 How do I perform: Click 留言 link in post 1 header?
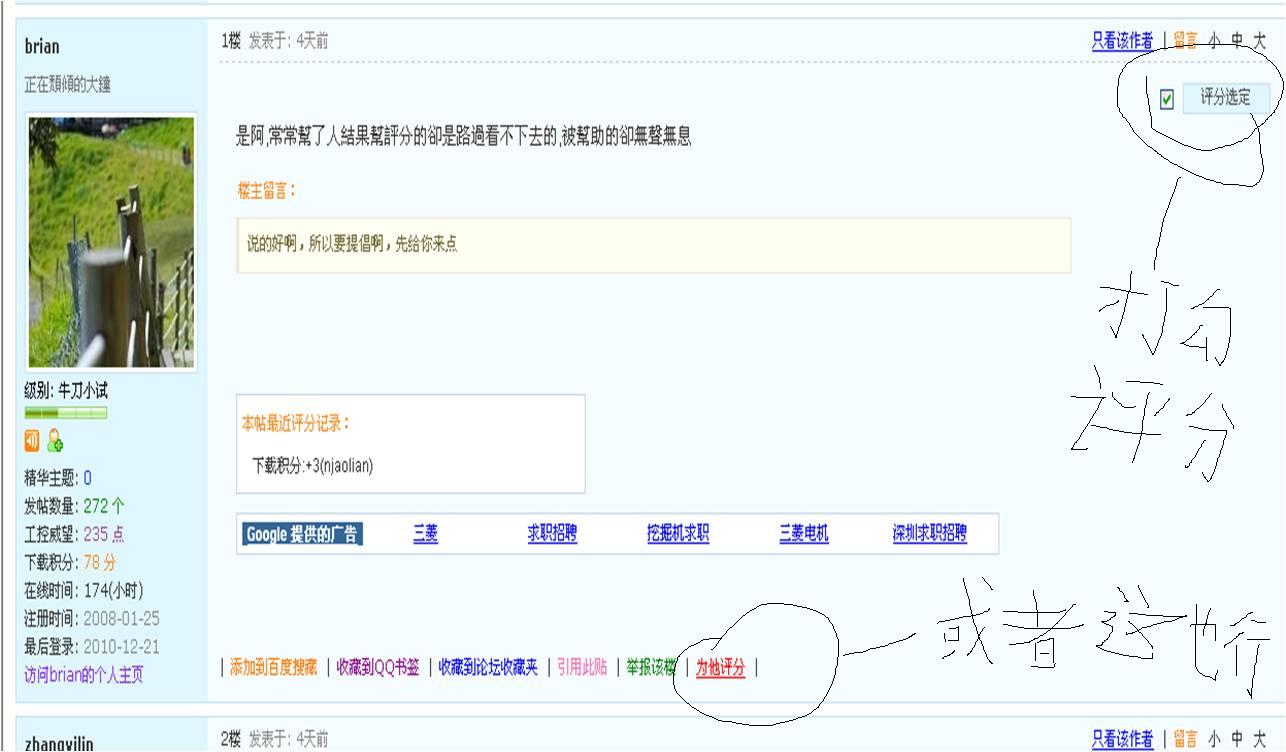coord(1186,41)
